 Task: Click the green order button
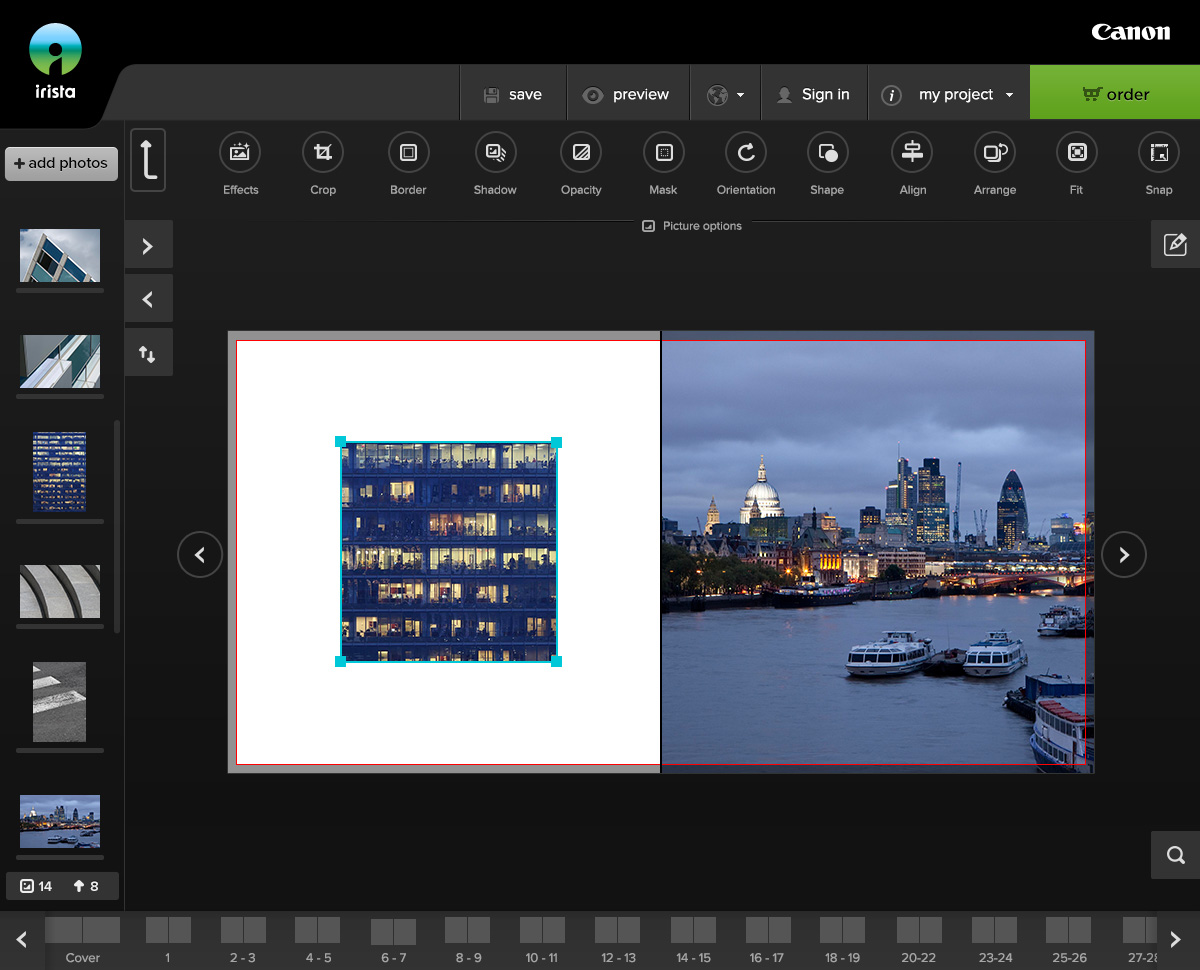(1114, 94)
